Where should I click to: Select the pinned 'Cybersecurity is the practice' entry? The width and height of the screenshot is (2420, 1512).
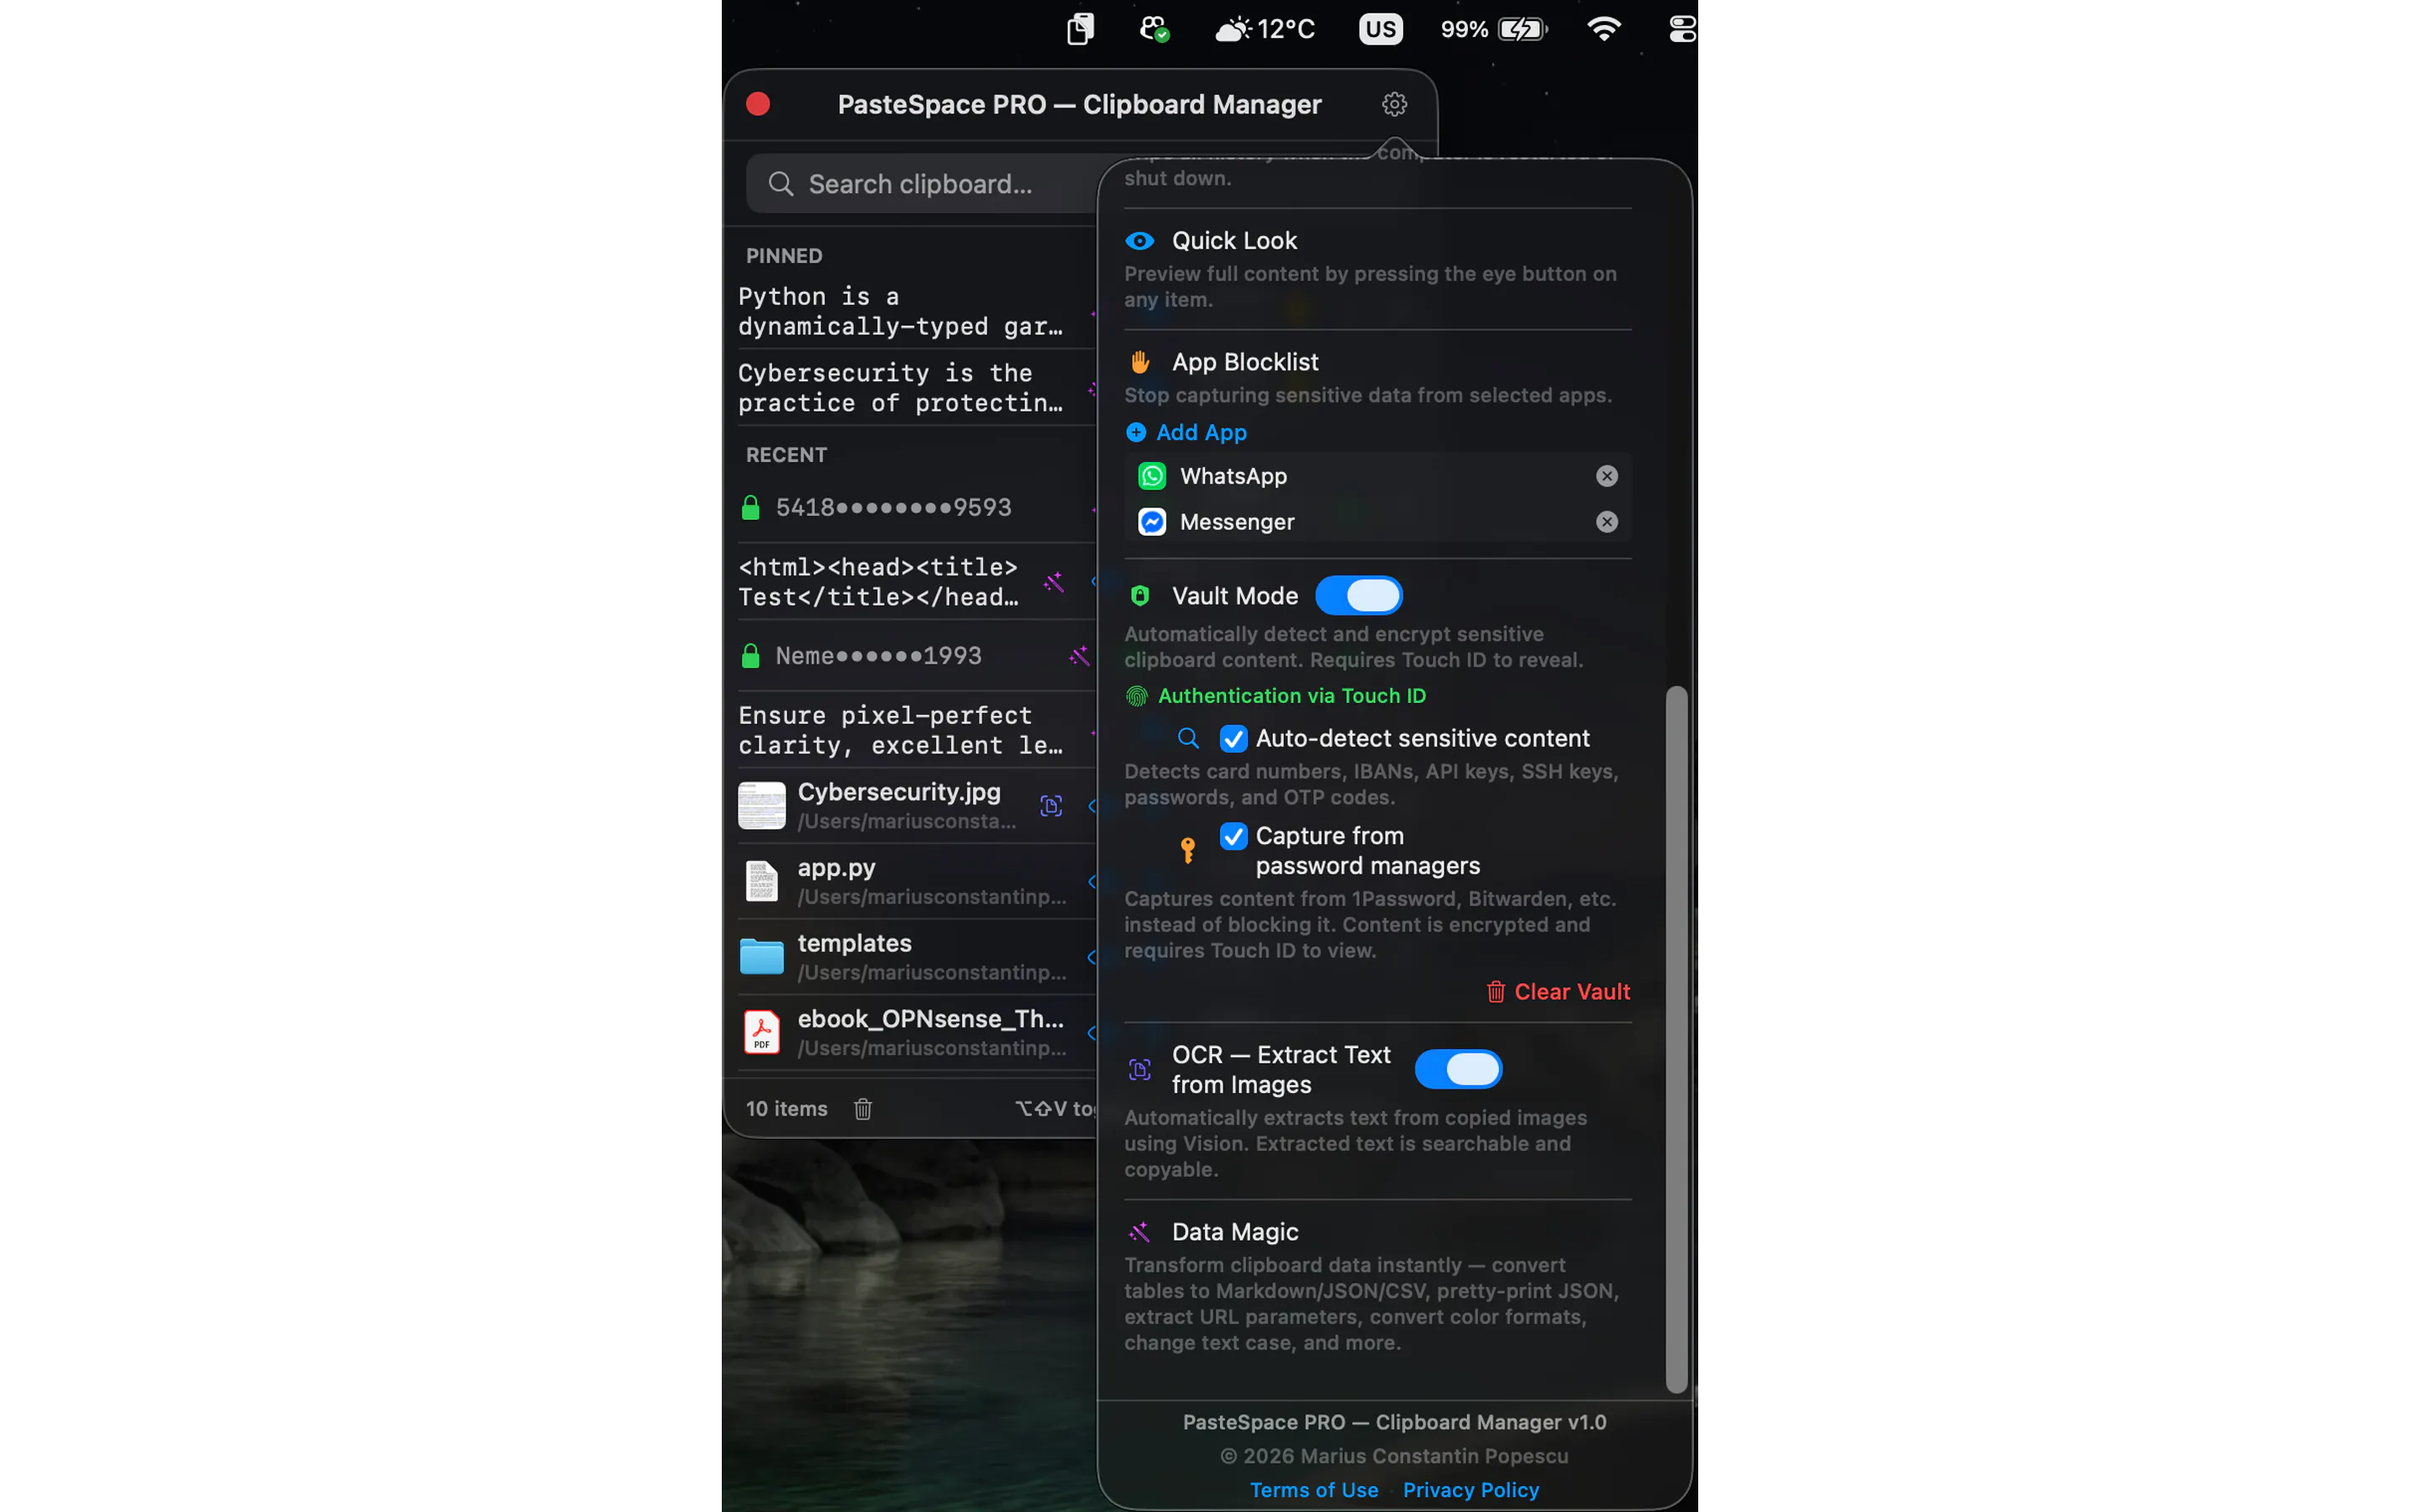900,388
